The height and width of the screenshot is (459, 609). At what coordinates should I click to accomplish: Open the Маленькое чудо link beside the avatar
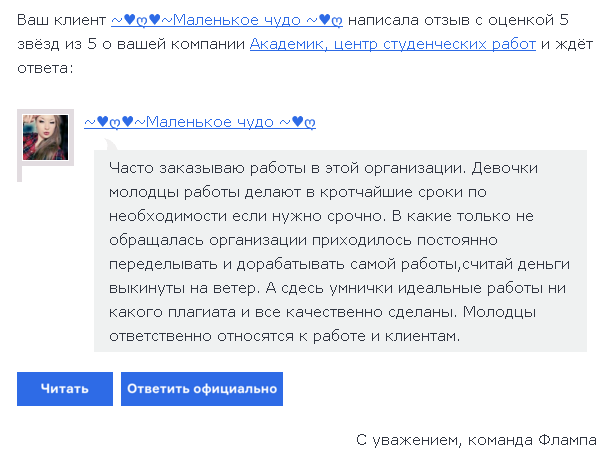coord(200,122)
